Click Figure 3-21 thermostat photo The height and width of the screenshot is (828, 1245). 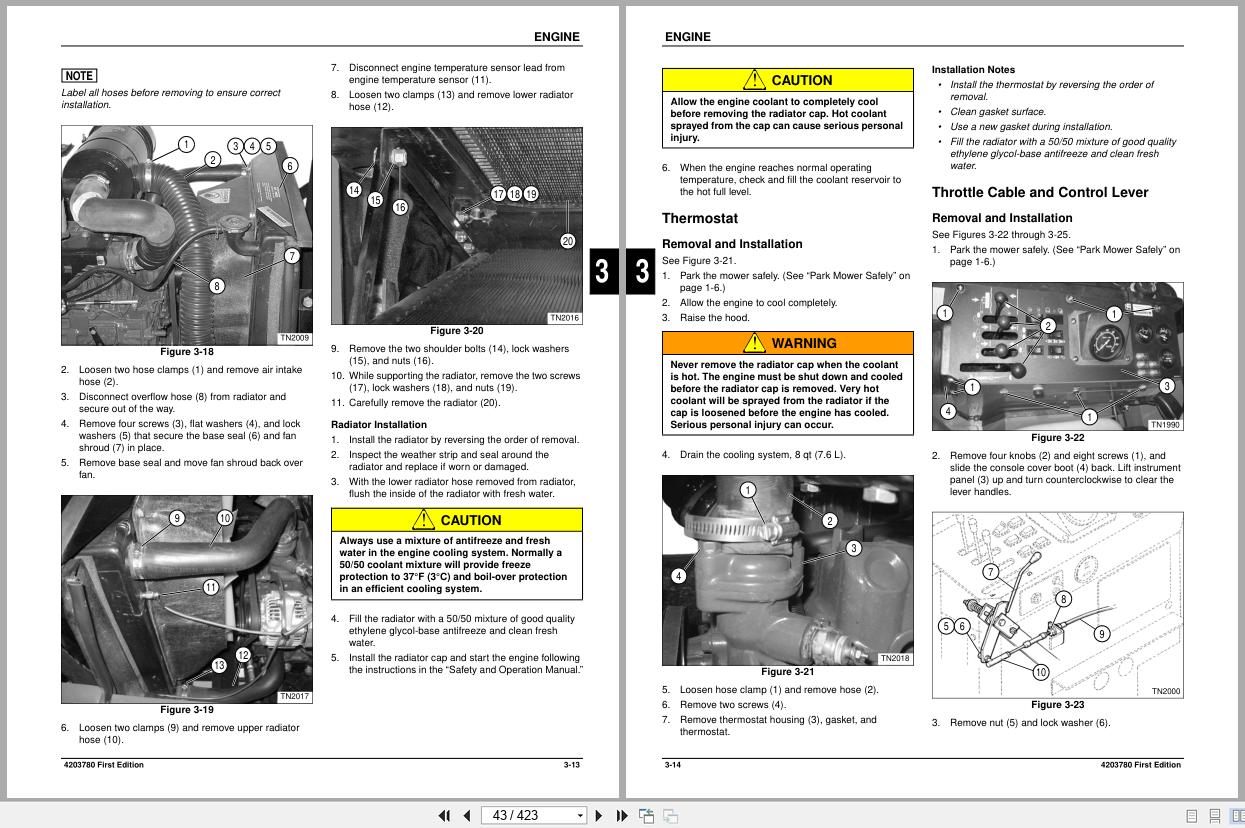(x=788, y=570)
